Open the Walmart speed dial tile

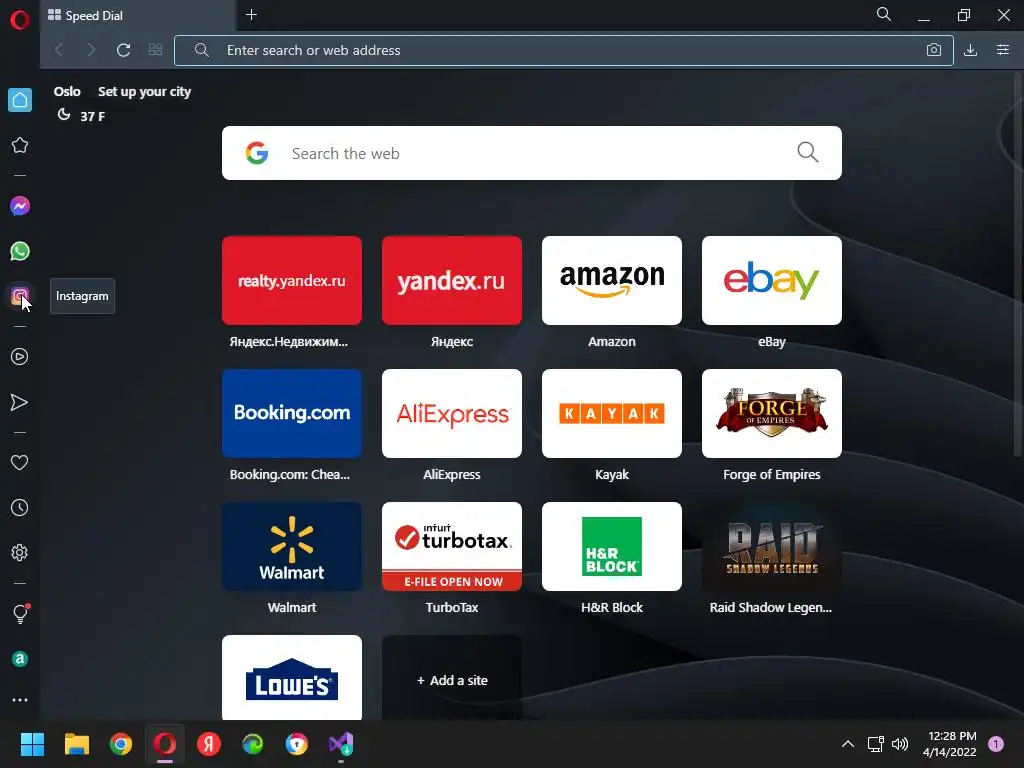[x=292, y=547]
